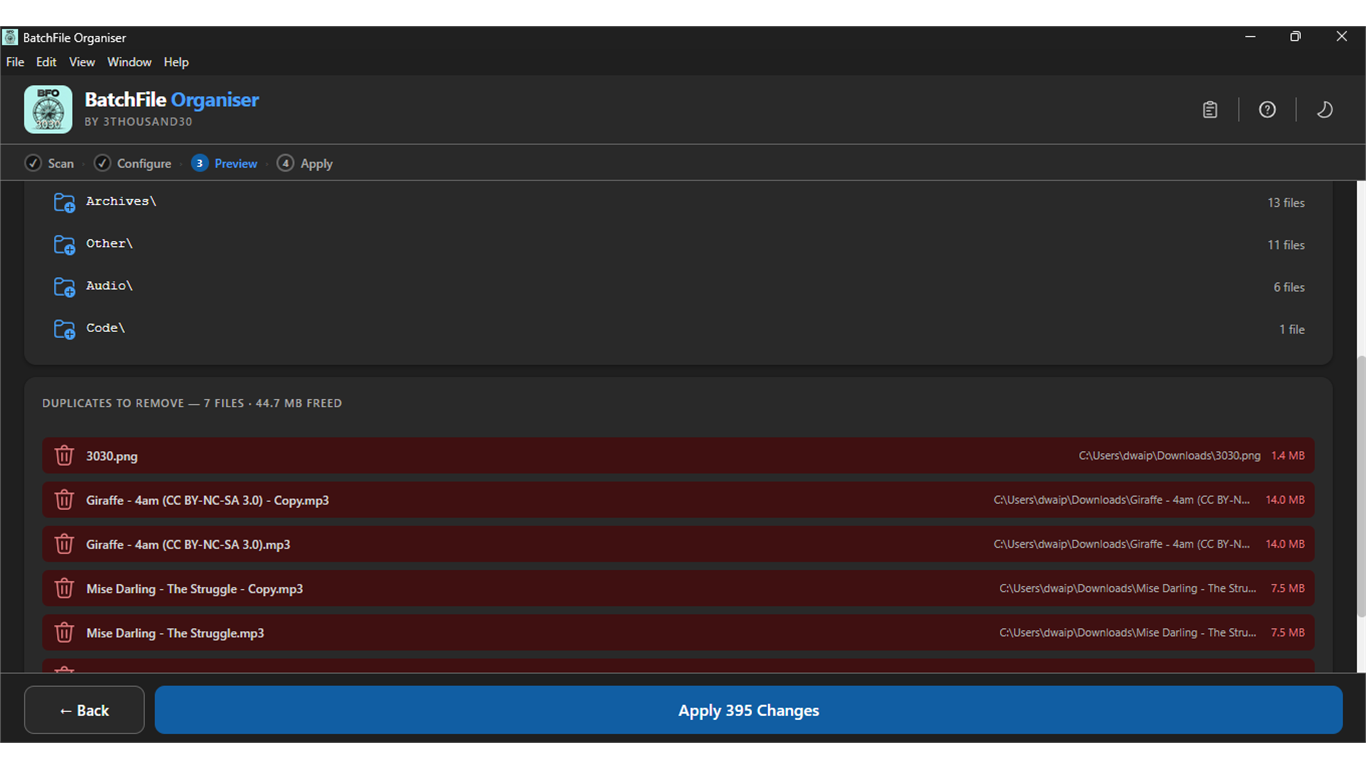Go to the Scan step
The width and height of the screenshot is (1366, 768).
[49, 163]
